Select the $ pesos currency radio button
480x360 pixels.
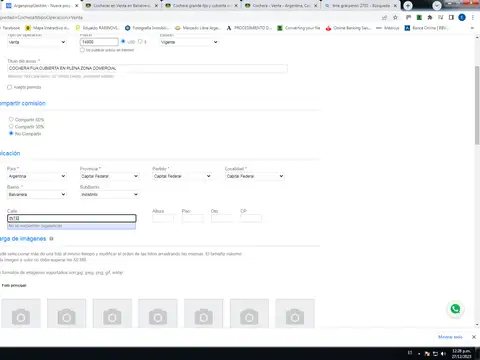click(140, 42)
